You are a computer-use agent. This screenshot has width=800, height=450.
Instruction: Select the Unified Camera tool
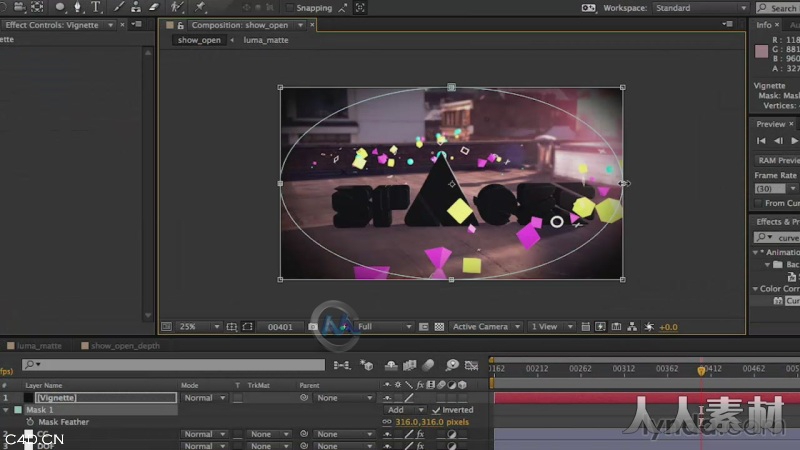pos(19,7)
